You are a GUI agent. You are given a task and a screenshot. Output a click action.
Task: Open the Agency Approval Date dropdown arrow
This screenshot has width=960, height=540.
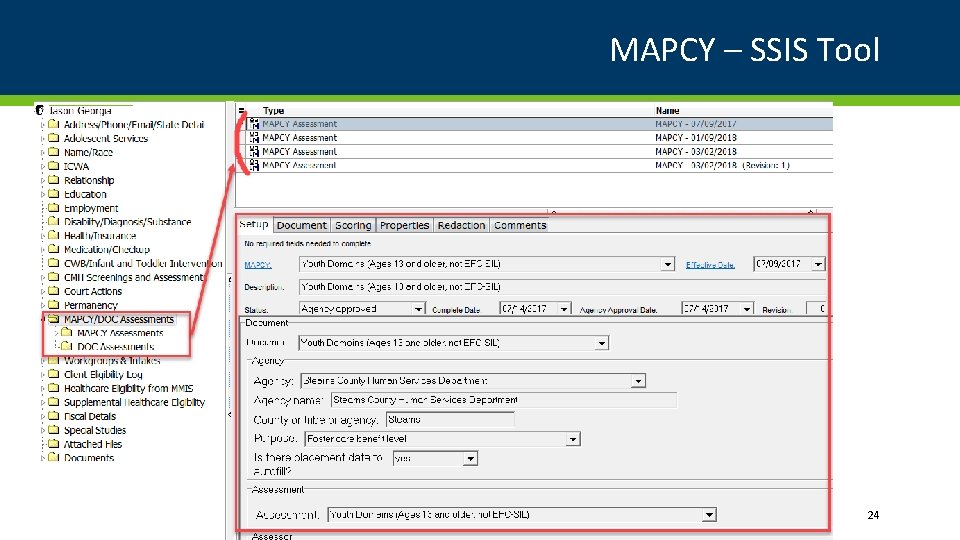pyautogui.click(x=746, y=309)
